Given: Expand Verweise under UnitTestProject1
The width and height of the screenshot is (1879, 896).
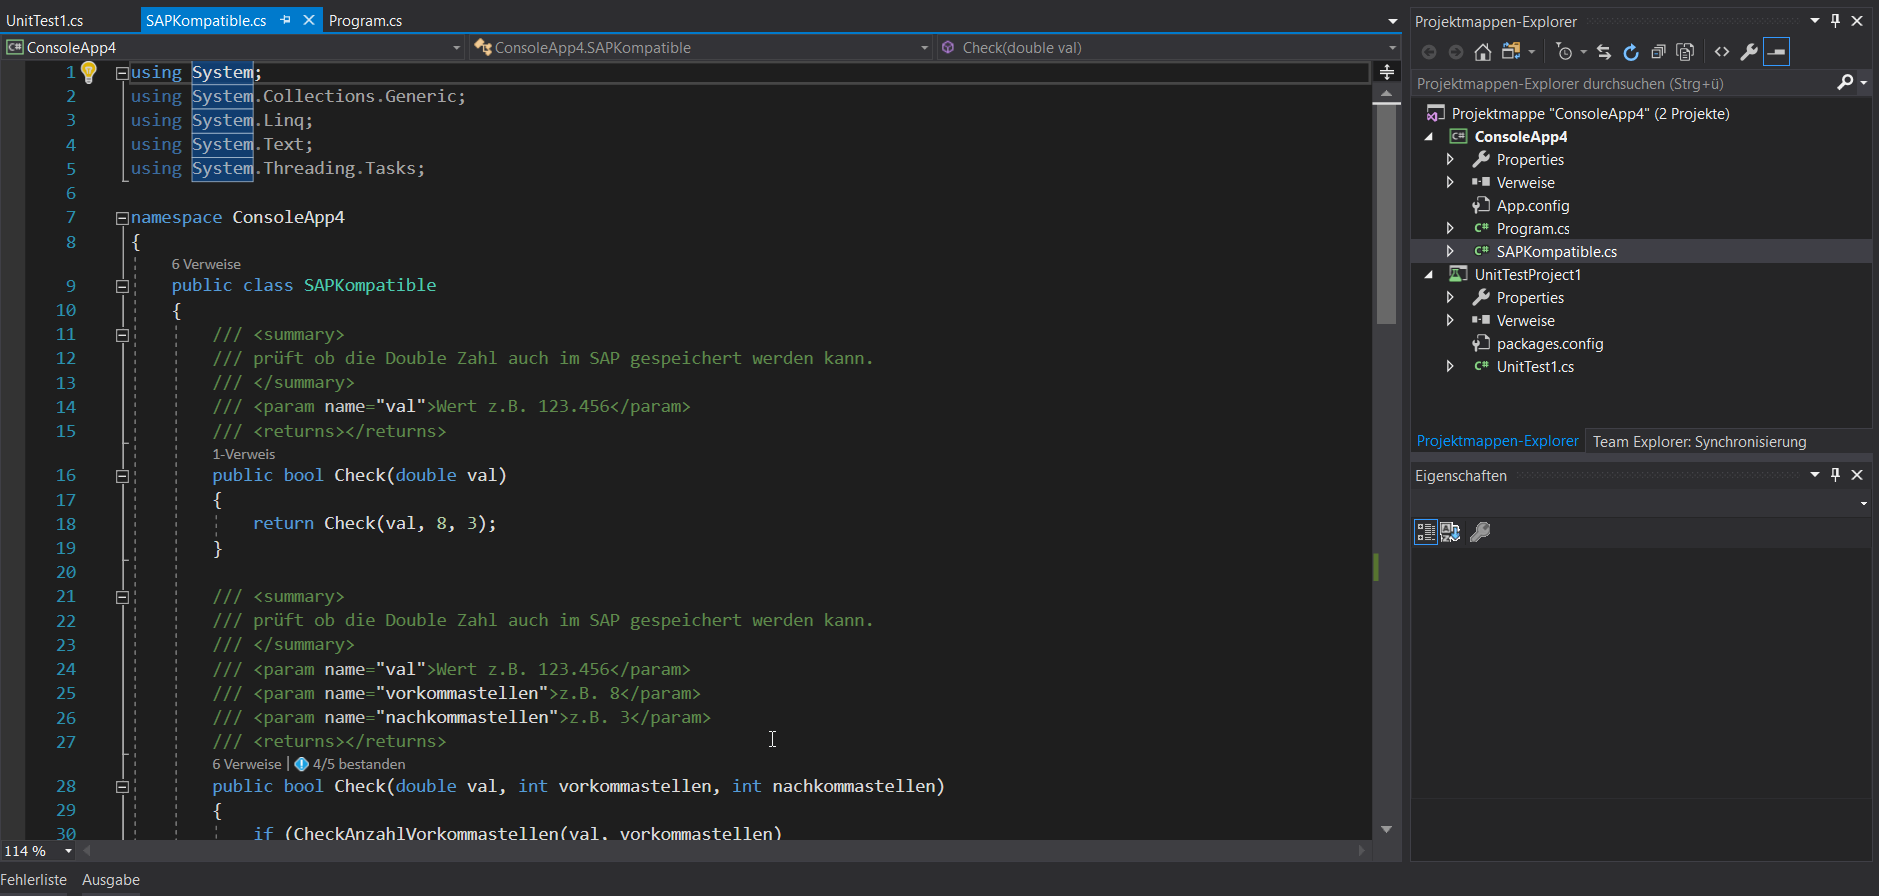Looking at the screenshot, I should tap(1450, 320).
